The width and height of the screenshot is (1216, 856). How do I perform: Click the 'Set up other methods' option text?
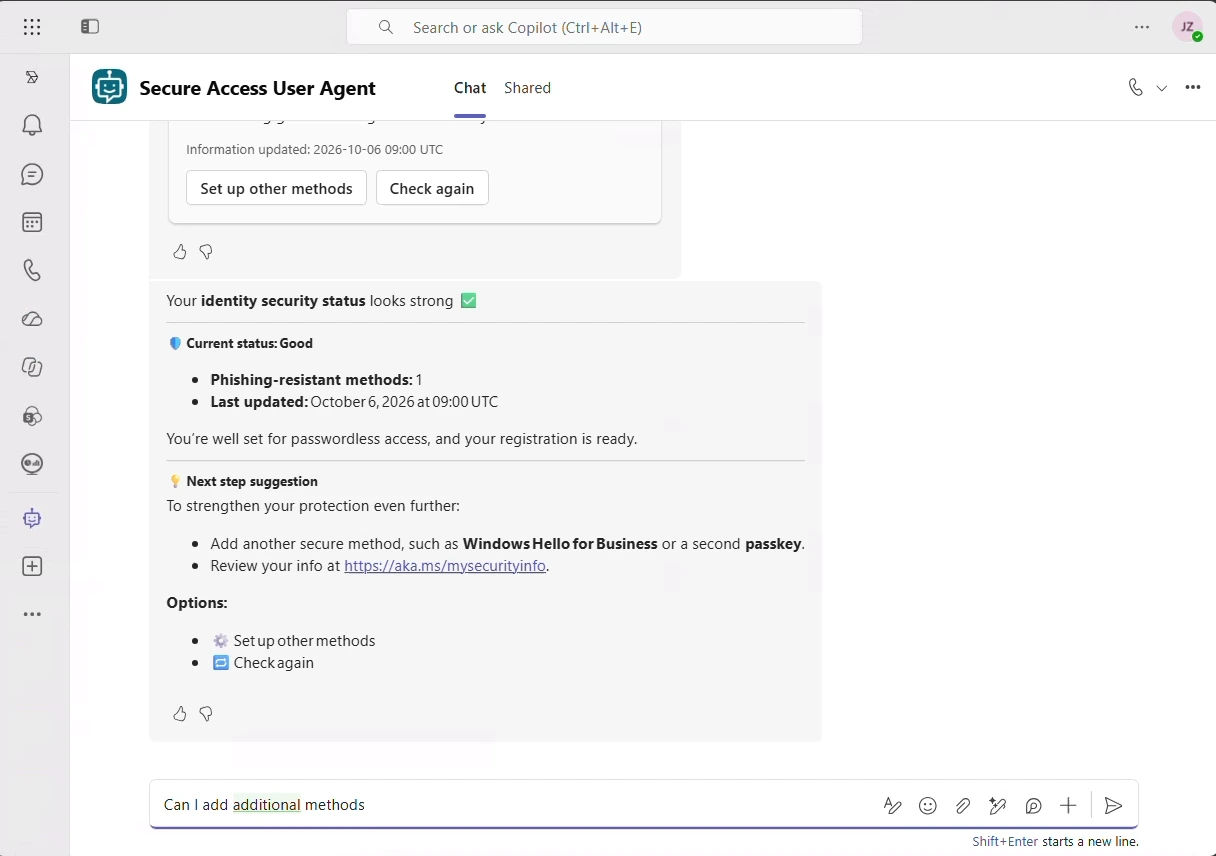click(304, 641)
